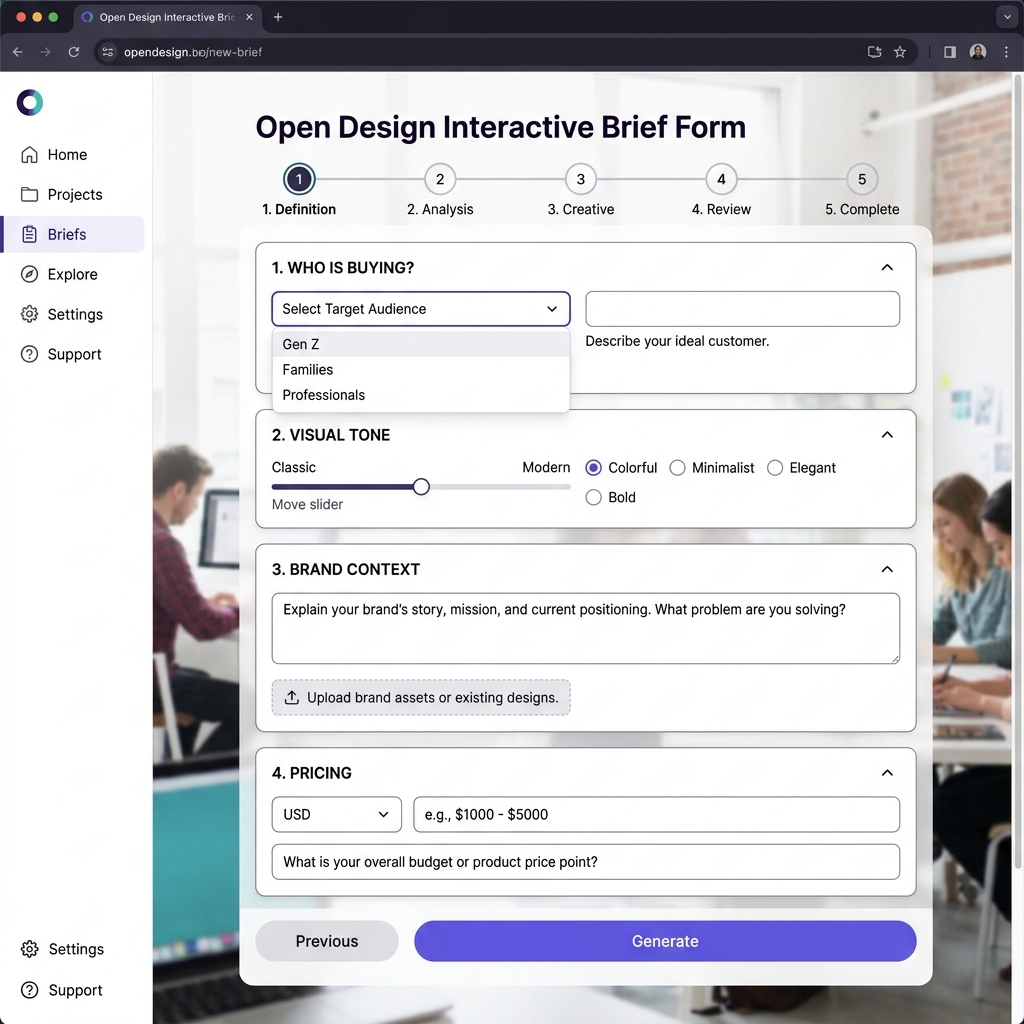Select the Colorful radio button
Viewport: 1024px width, 1024px height.
pos(593,468)
